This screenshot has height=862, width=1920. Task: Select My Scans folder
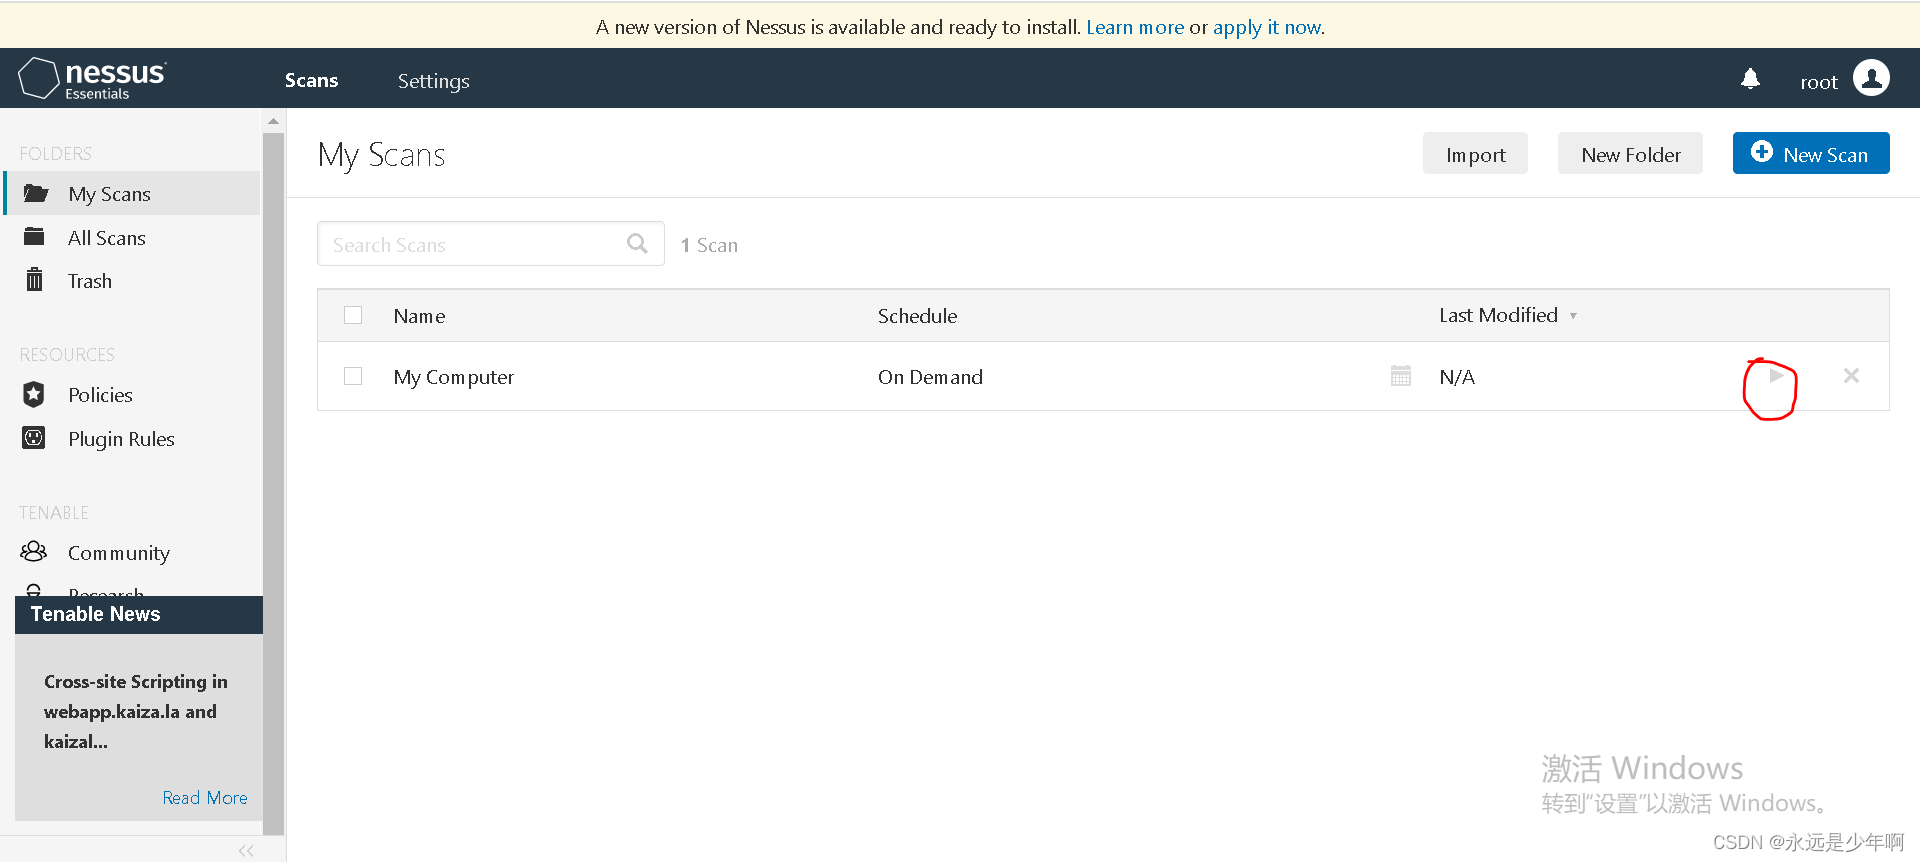point(132,193)
